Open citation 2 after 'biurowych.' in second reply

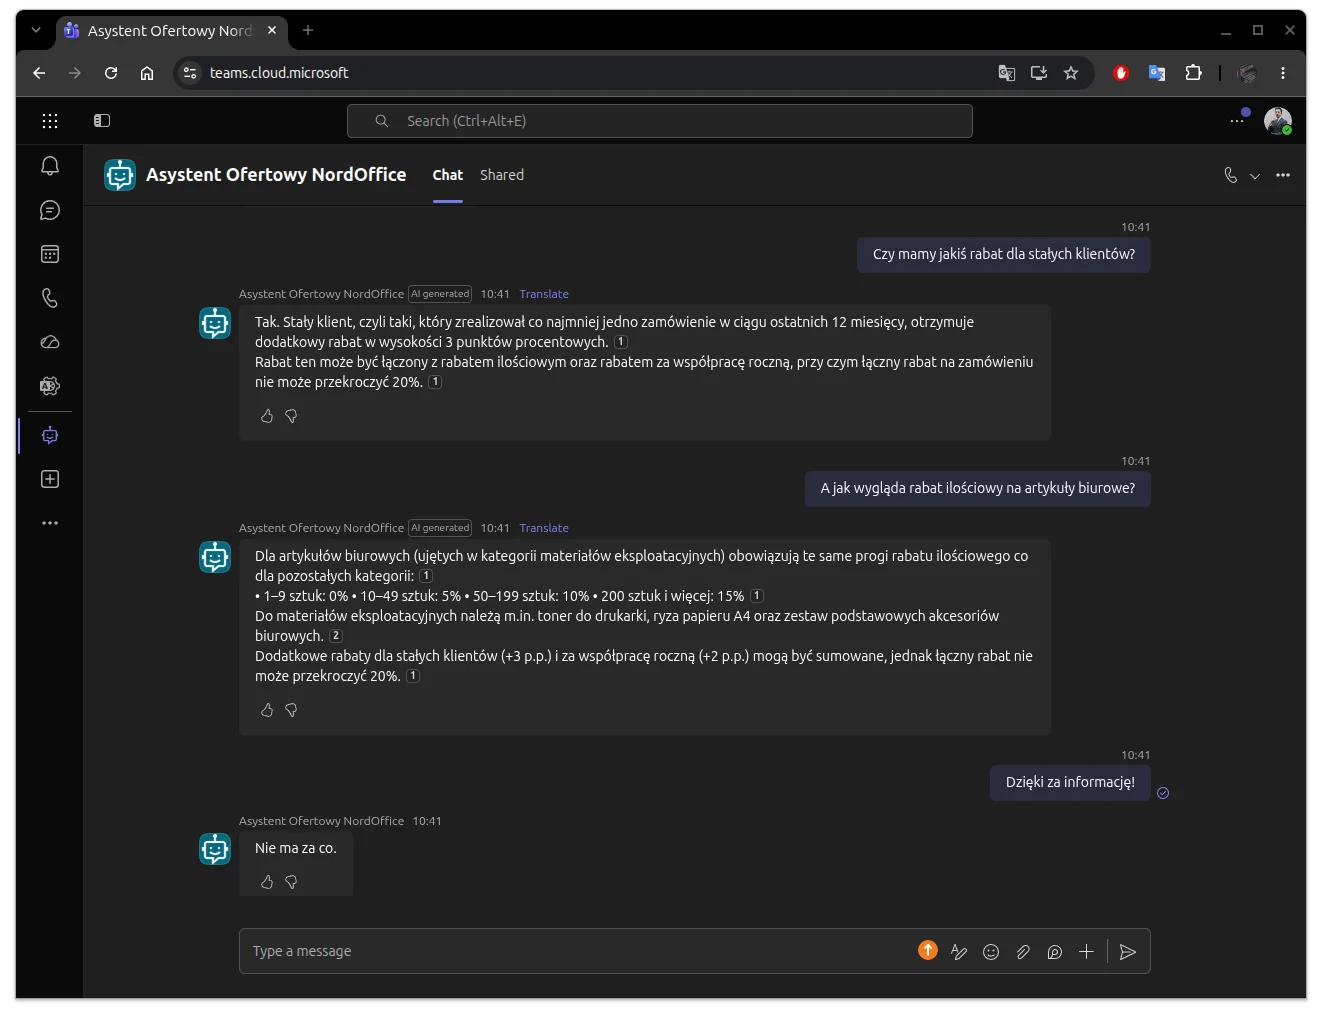tap(336, 636)
